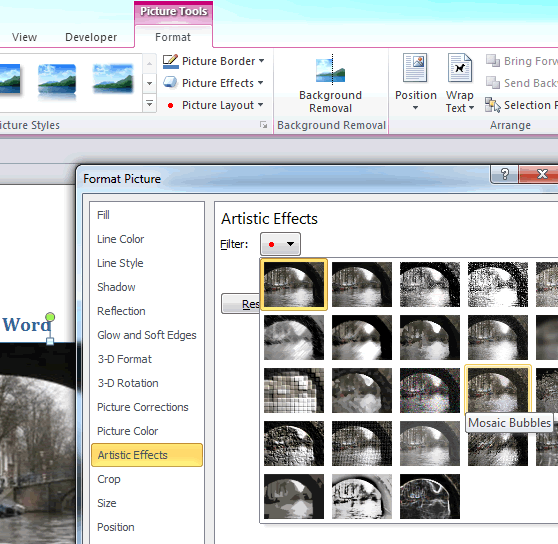This screenshot has width=558, height=544.
Task: Choose first effect thumbnail in second row
Action: (x=294, y=338)
